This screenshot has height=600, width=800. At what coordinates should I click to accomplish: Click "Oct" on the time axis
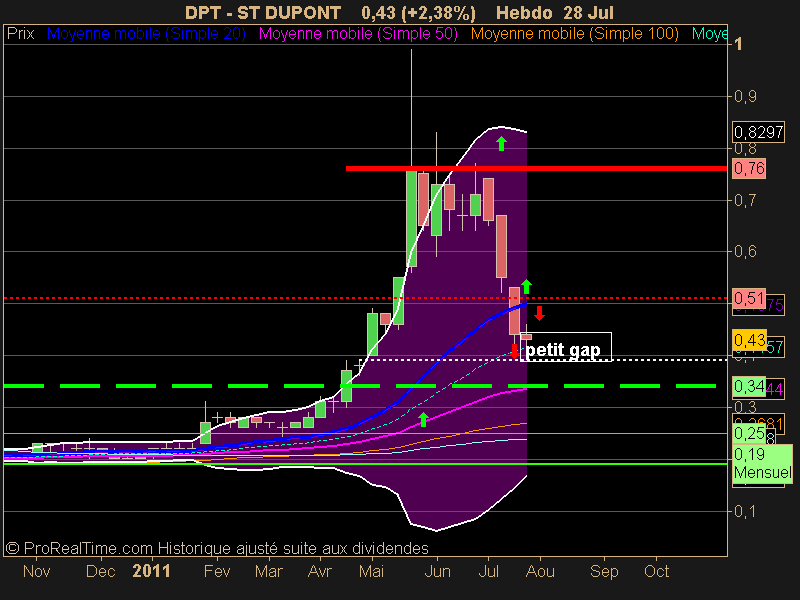point(656,571)
